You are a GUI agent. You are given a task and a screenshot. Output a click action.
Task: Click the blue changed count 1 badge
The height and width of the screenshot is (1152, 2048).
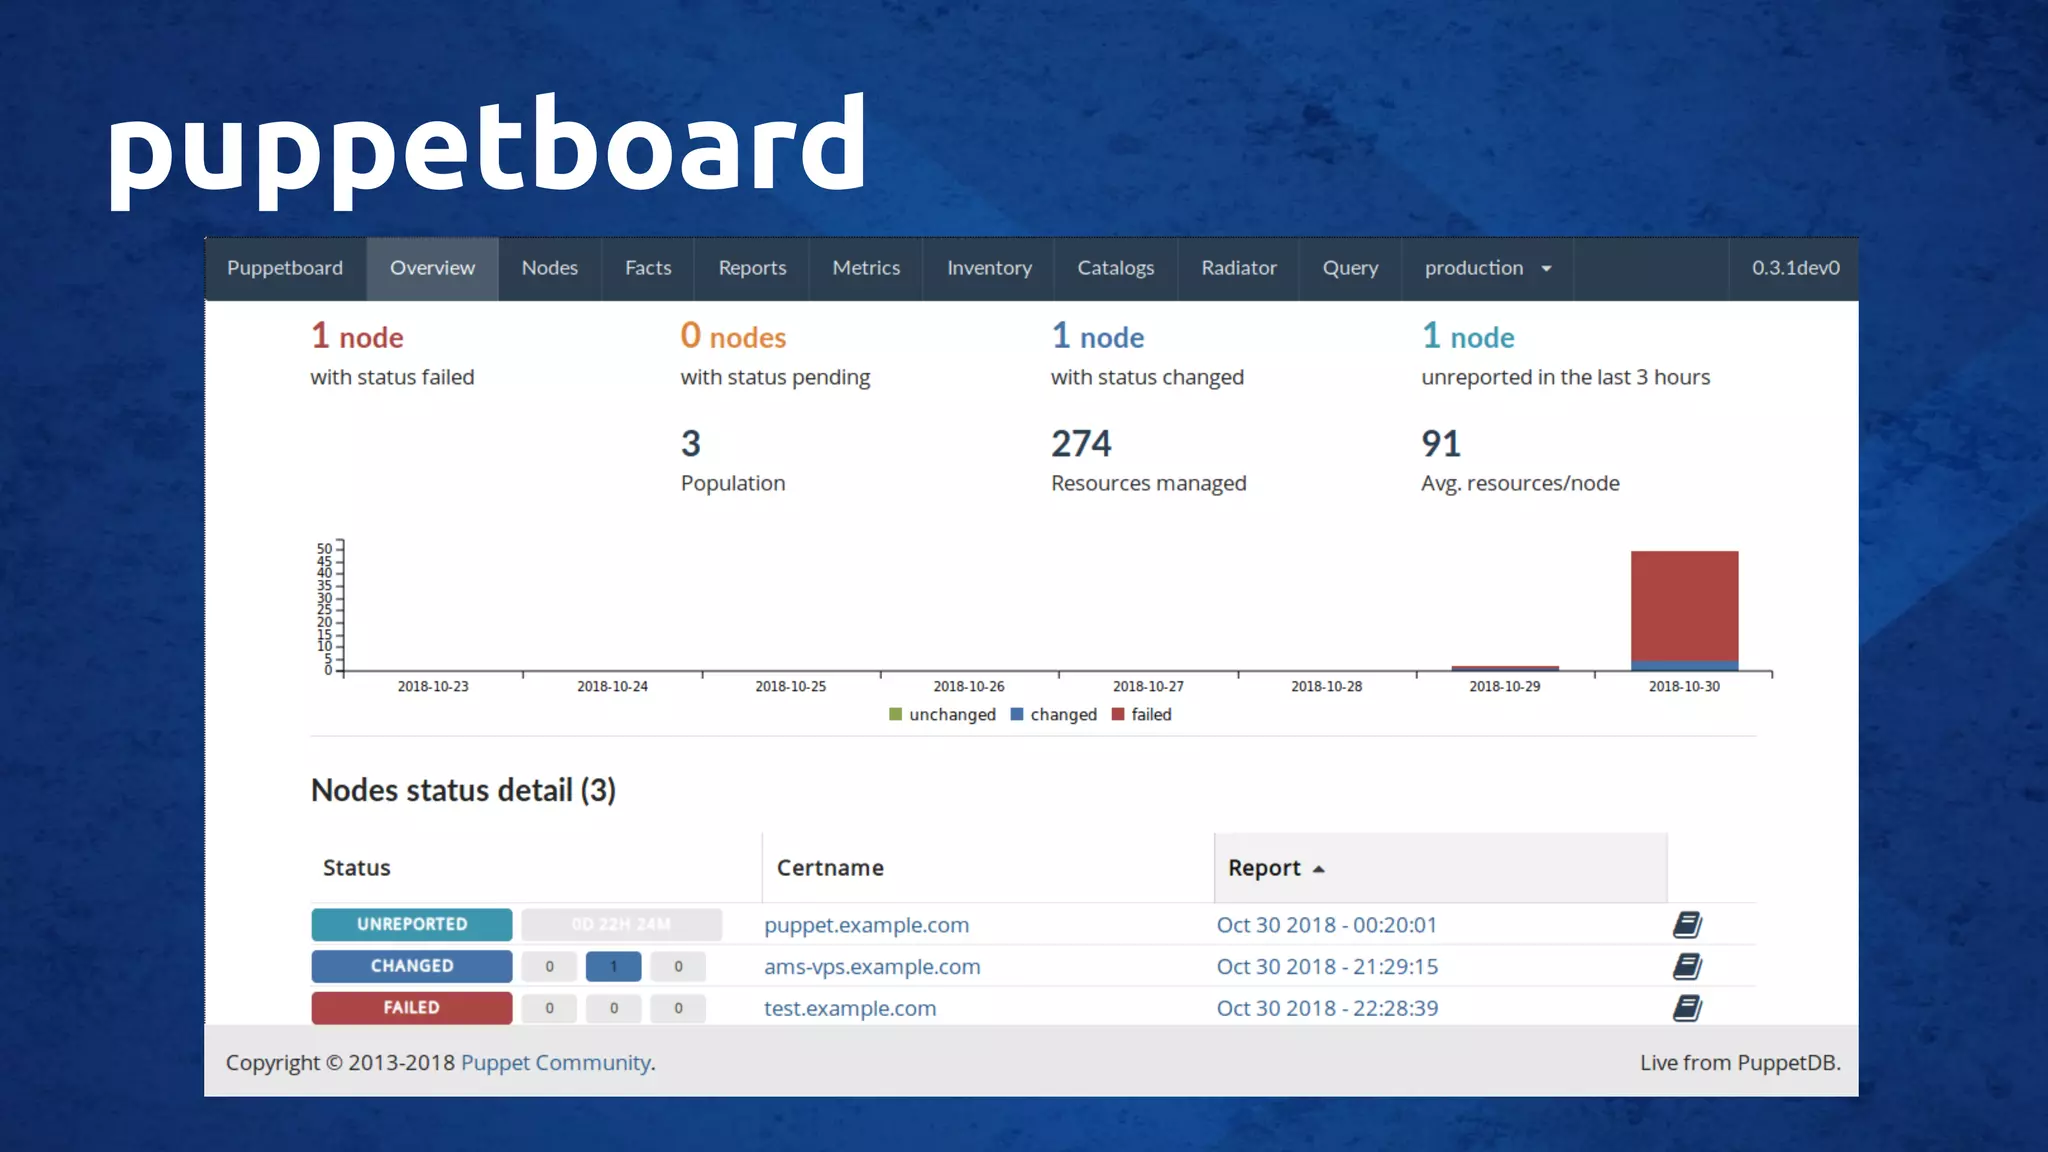coord(613,967)
